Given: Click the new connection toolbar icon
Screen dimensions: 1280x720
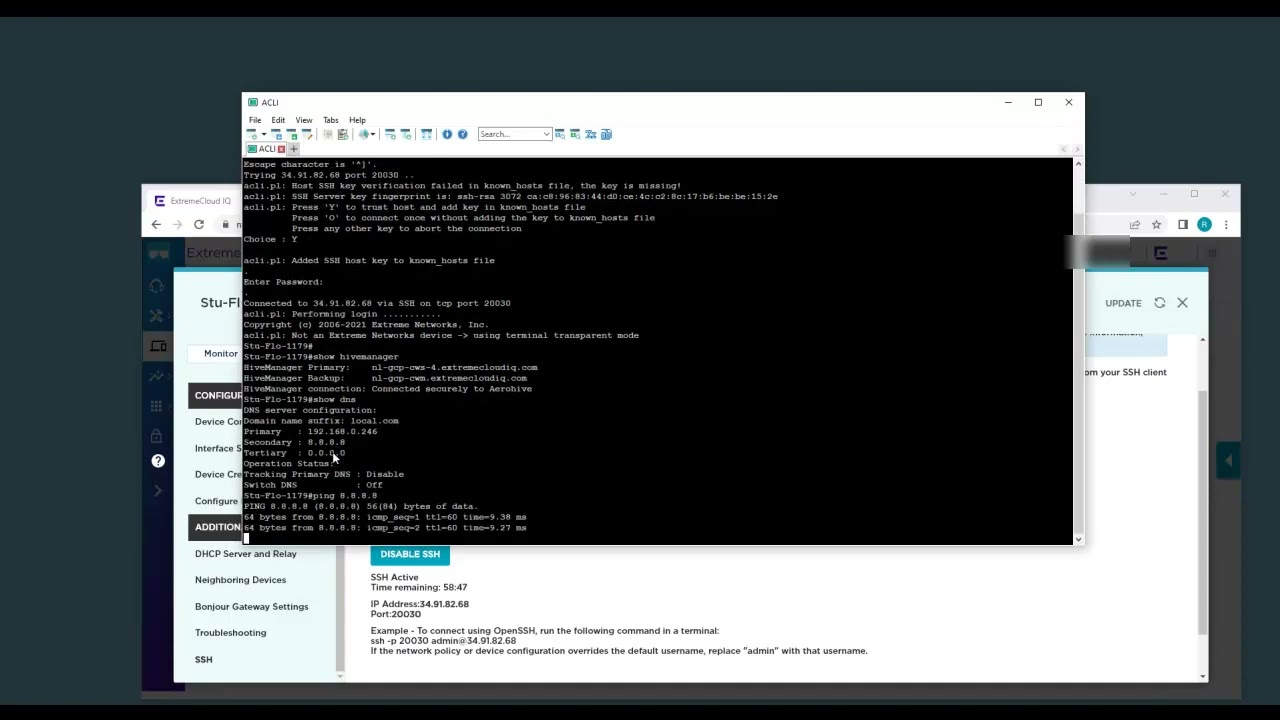Looking at the screenshot, I should (x=252, y=134).
